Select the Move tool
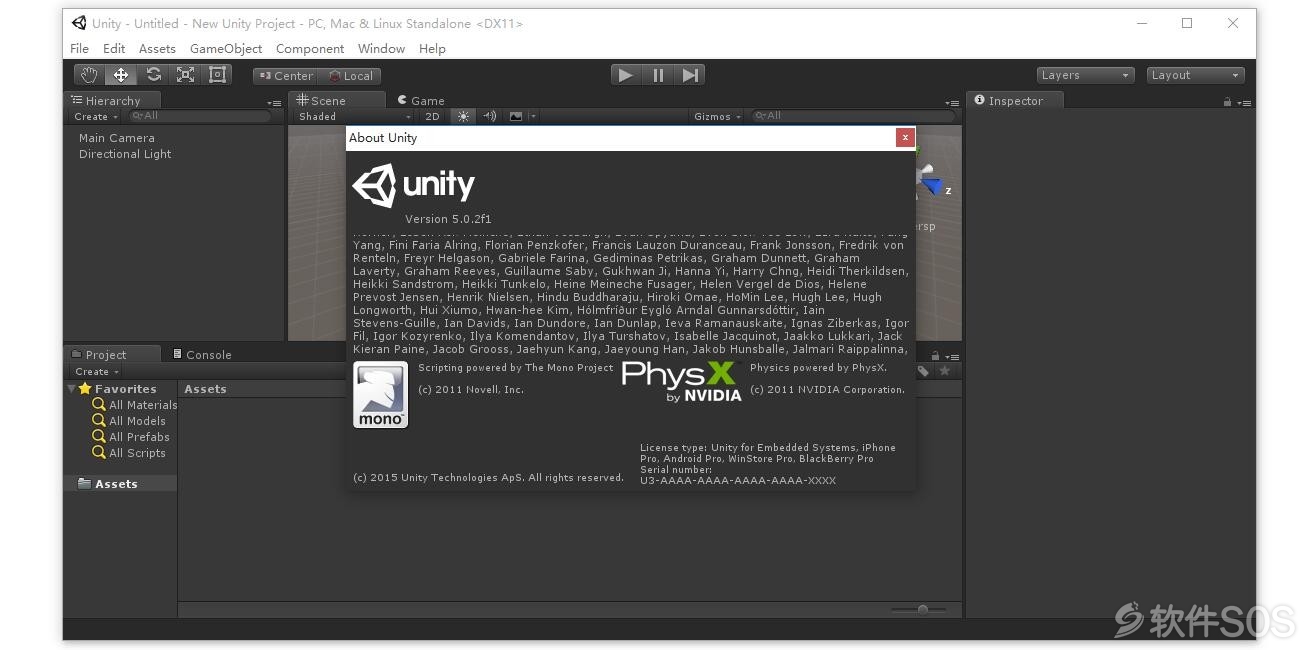 click(121, 75)
